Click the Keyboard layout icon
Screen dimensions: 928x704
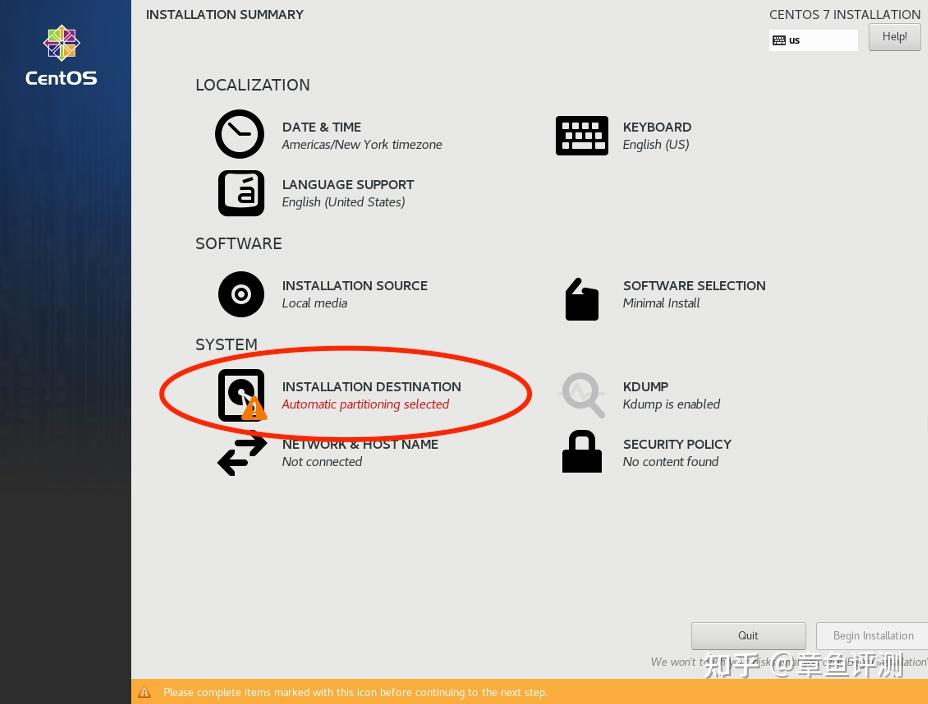[582, 135]
